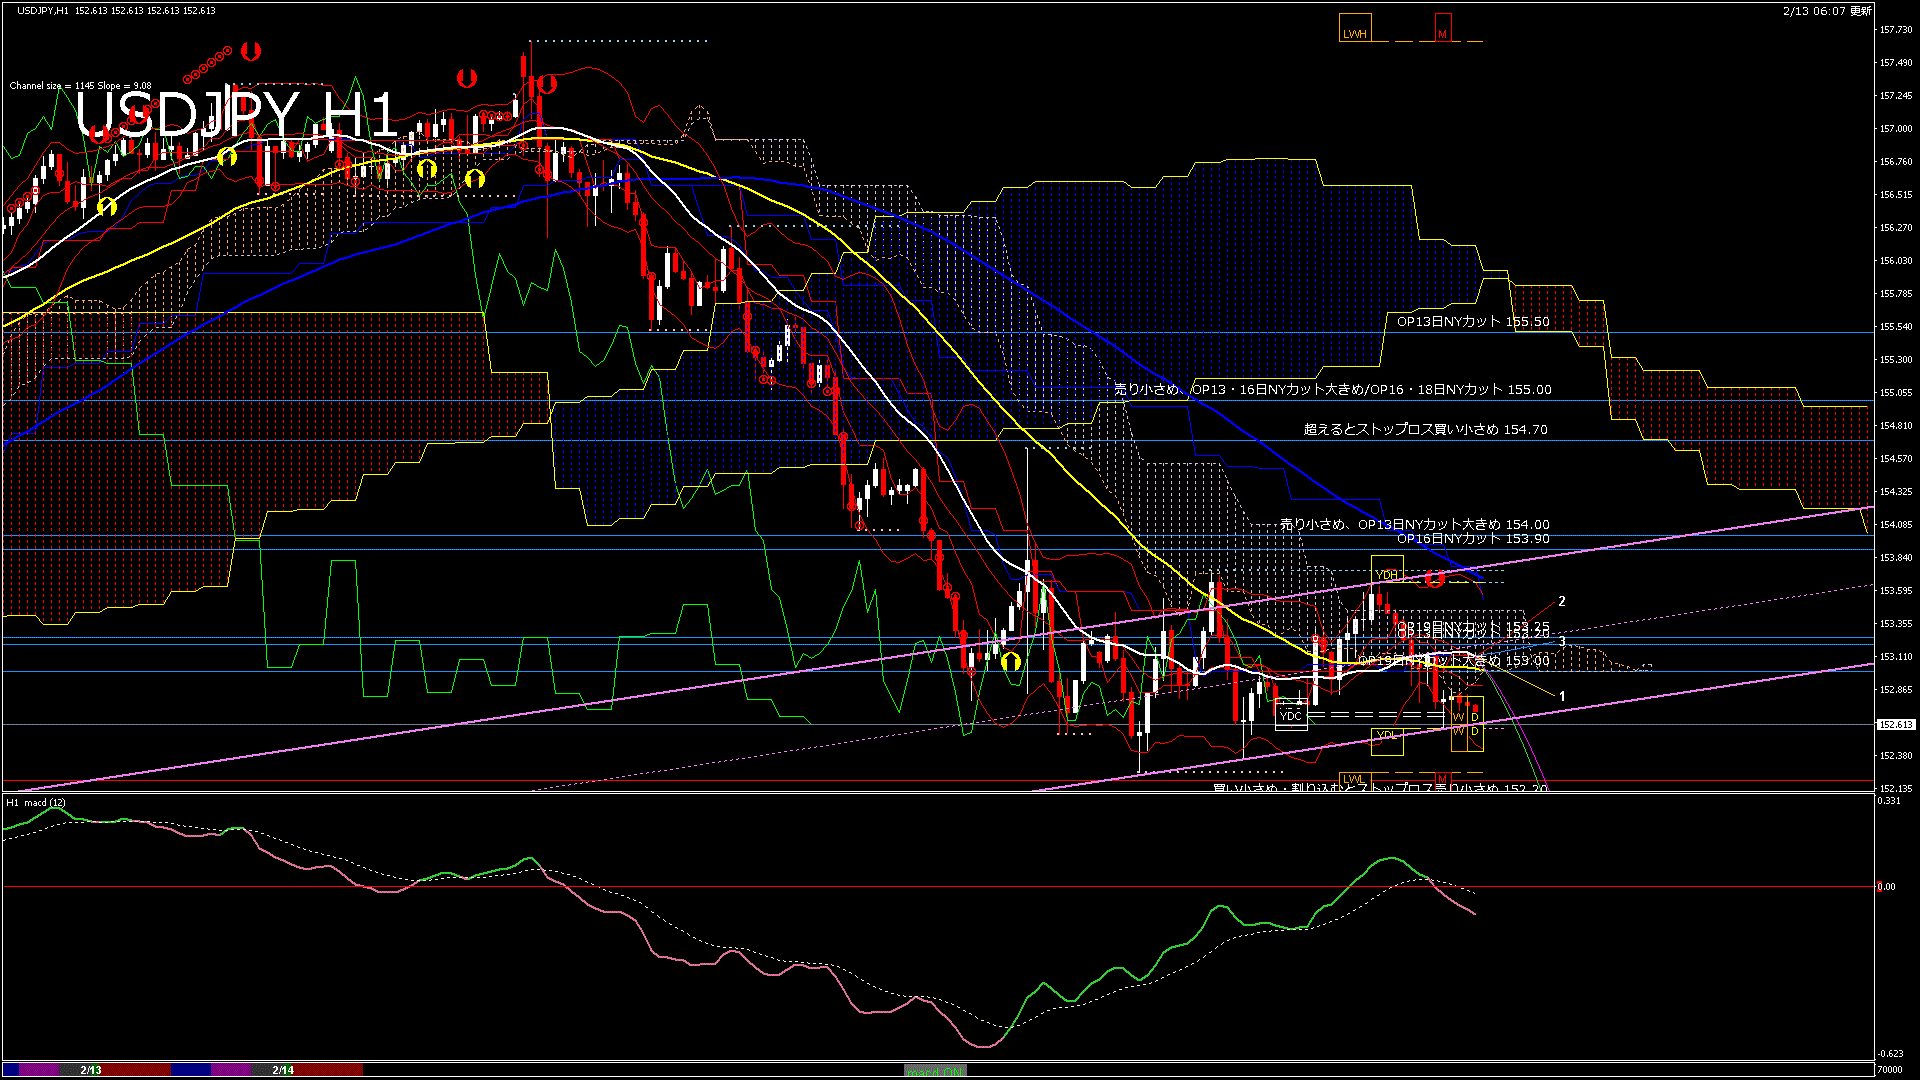Click the leftmost yellow arrow circle marker
Image resolution: width=1920 pixels, height=1080 pixels.
[107, 207]
